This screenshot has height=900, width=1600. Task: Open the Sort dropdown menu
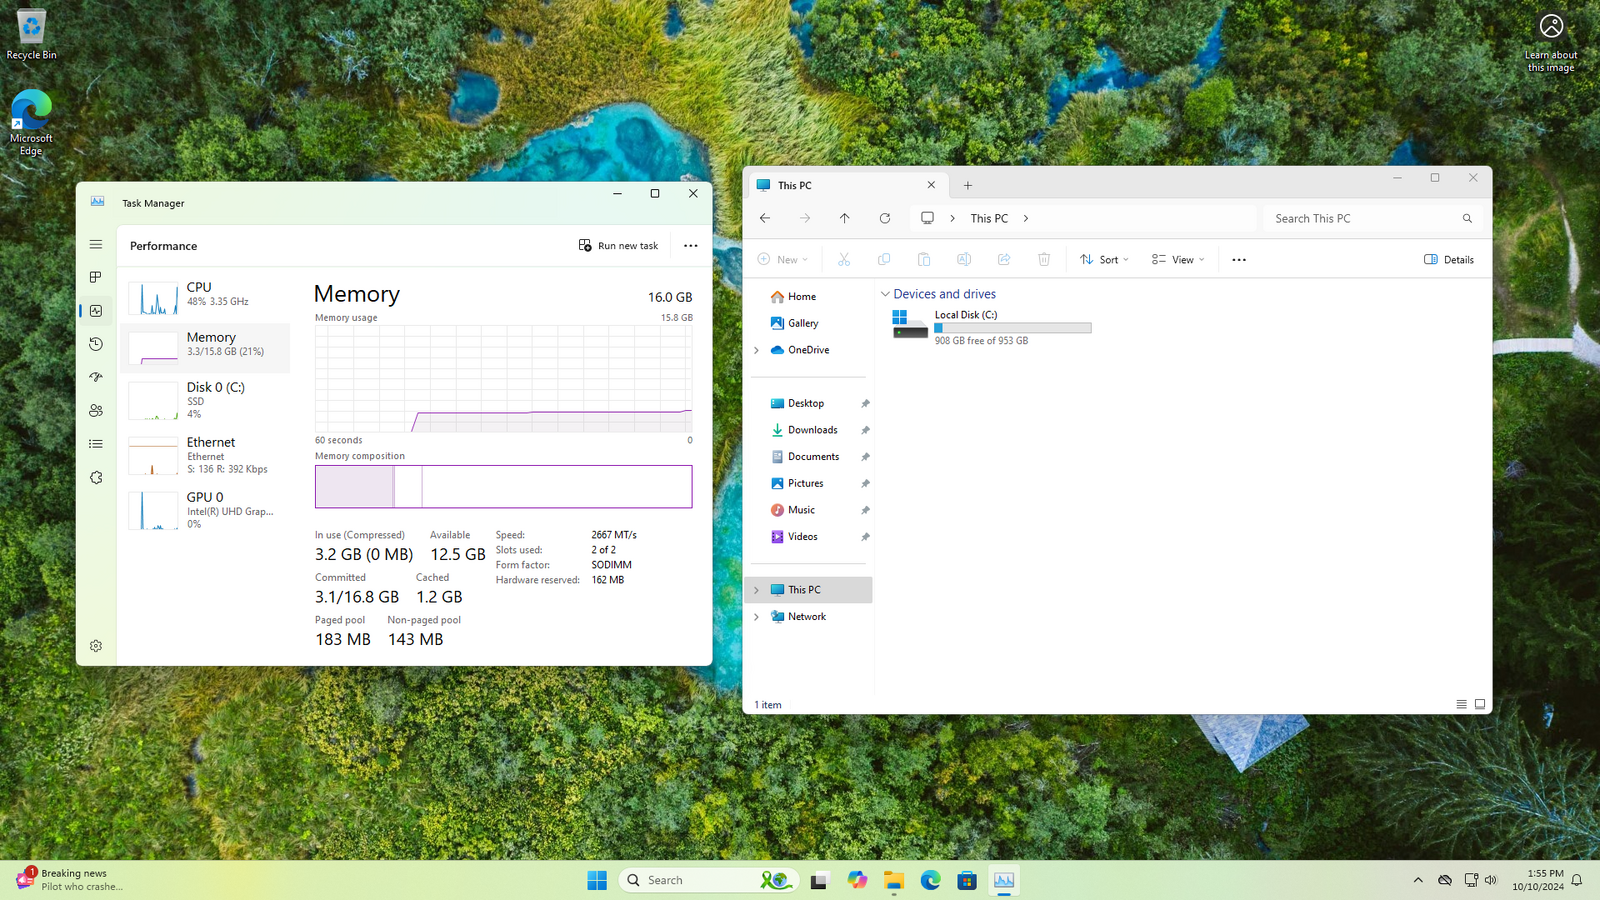click(x=1105, y=259)
